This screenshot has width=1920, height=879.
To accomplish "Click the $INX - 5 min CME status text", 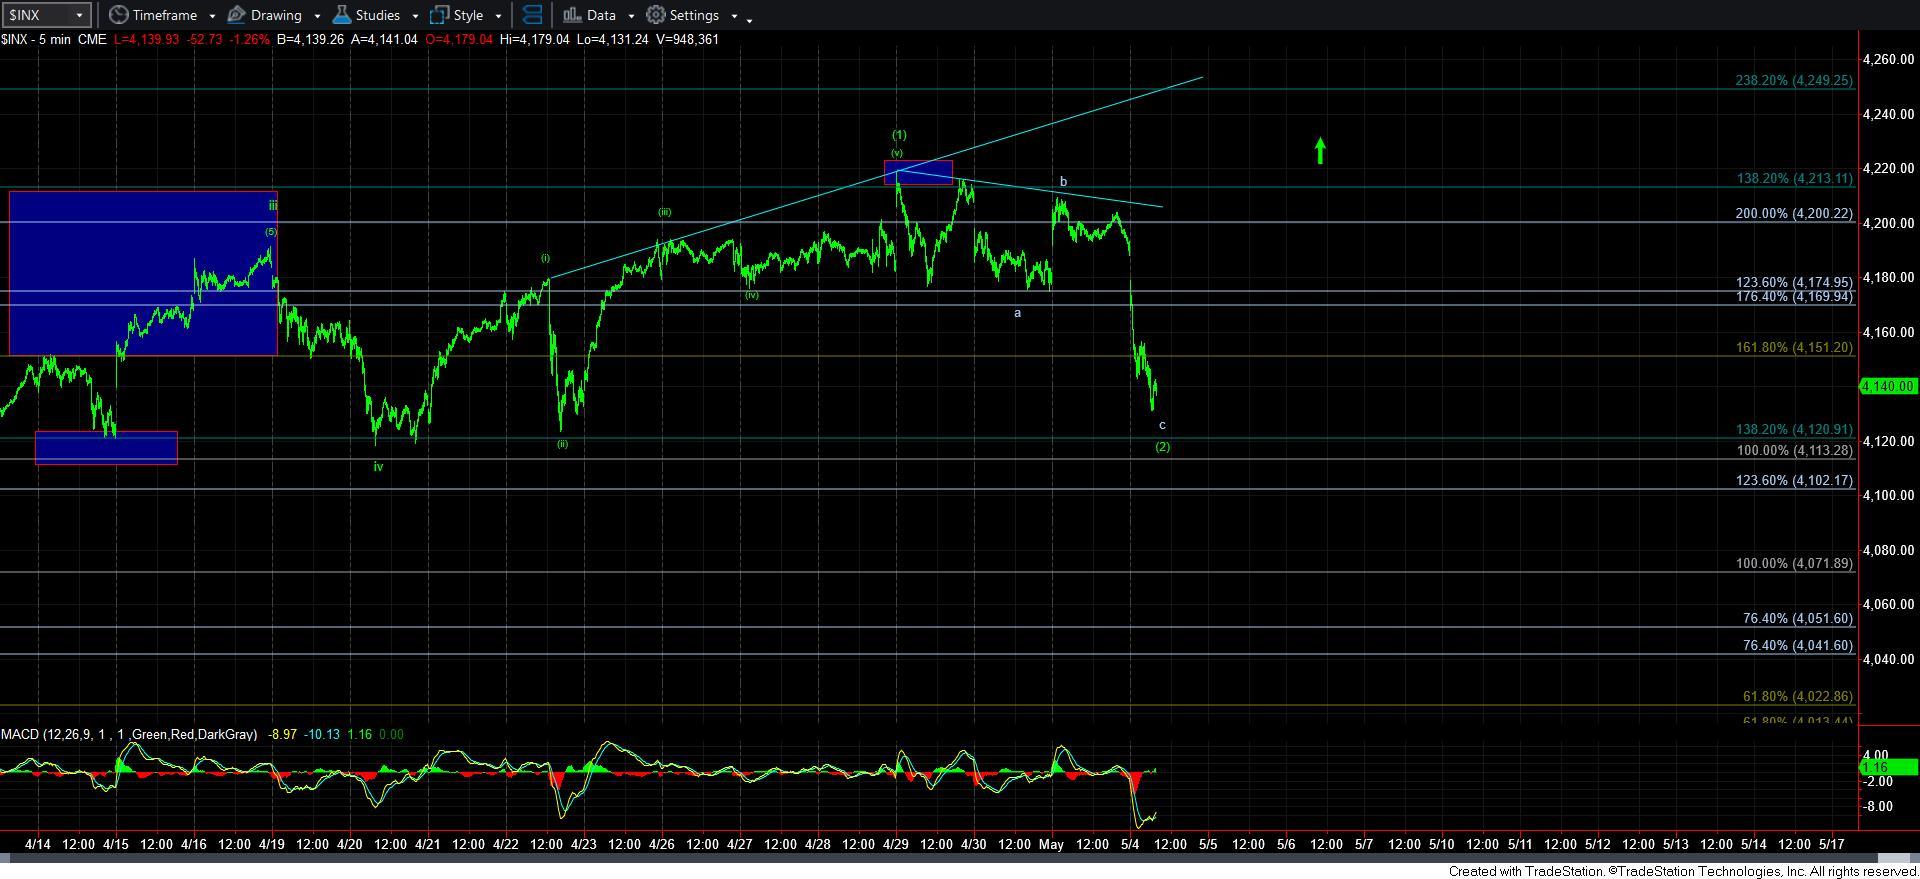I will tap(54, 39).
